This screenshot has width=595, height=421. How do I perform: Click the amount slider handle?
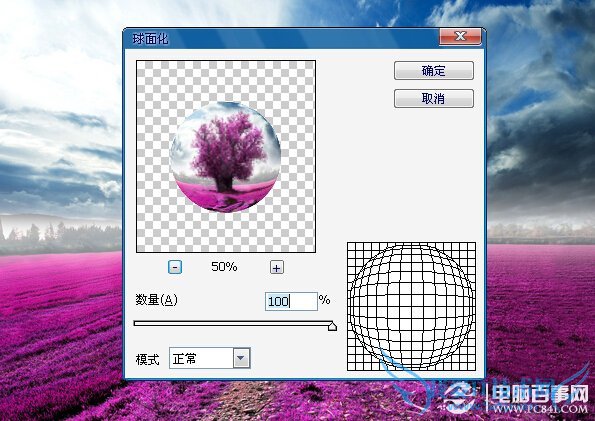pyautogui.click(x=332, y=326)
